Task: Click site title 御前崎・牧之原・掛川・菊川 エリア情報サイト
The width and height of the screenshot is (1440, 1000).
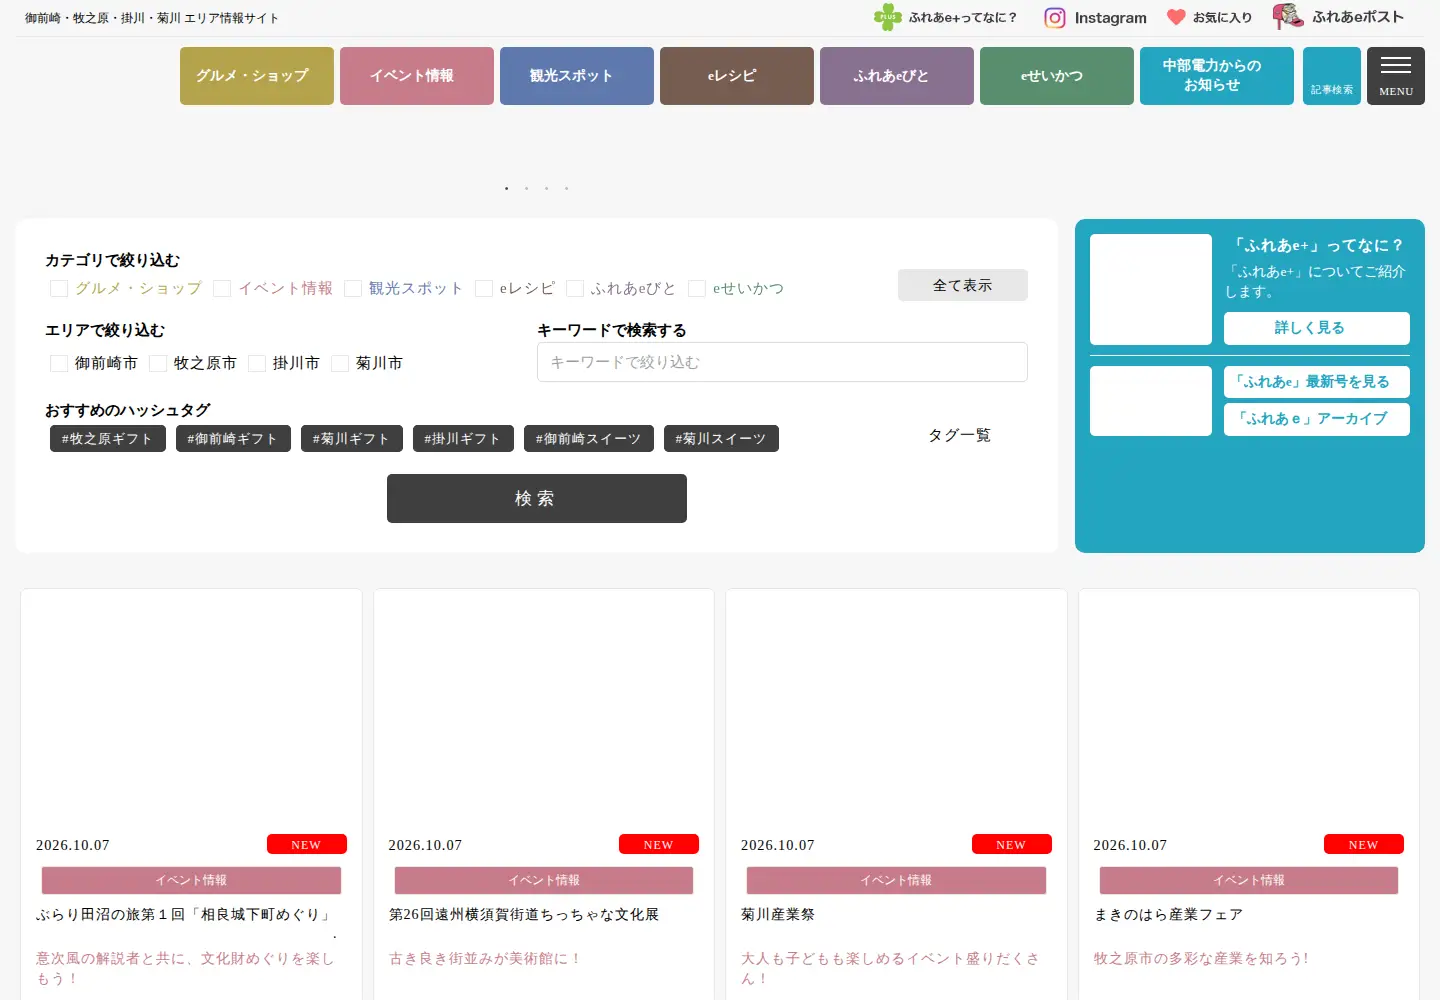Action: point(152,18)
